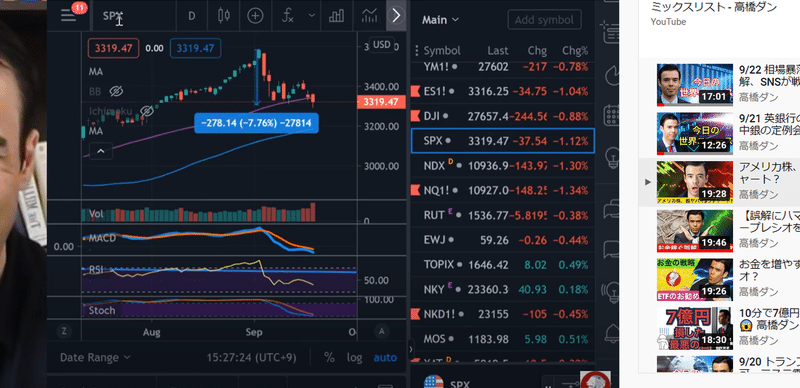Image resolution: width=800 pixels, height=388 pixels.
Task: Select the MOS row in watchlist
Action: click(x=503, y=338)
